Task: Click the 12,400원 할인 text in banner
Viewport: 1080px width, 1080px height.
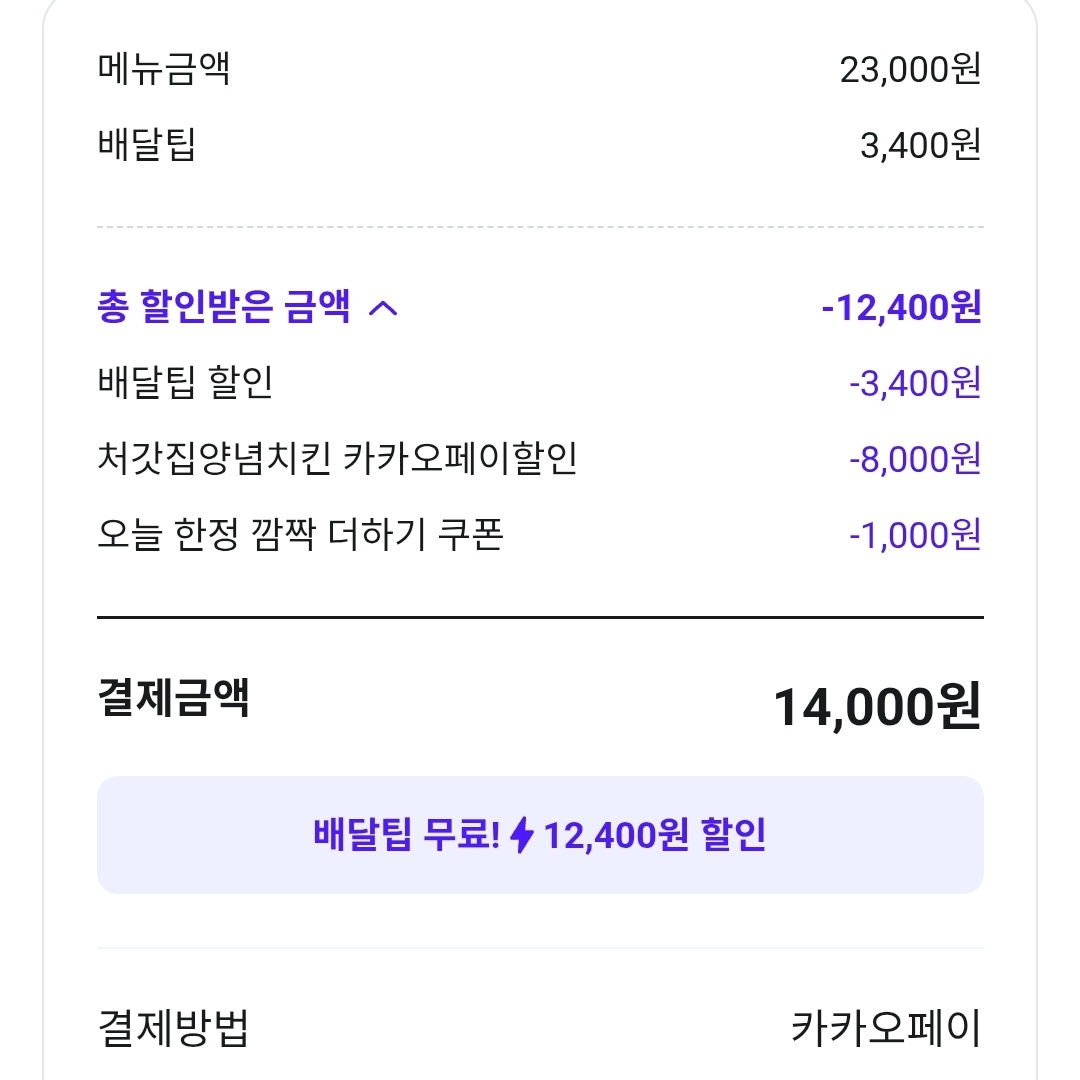Action: coord(655,835)
